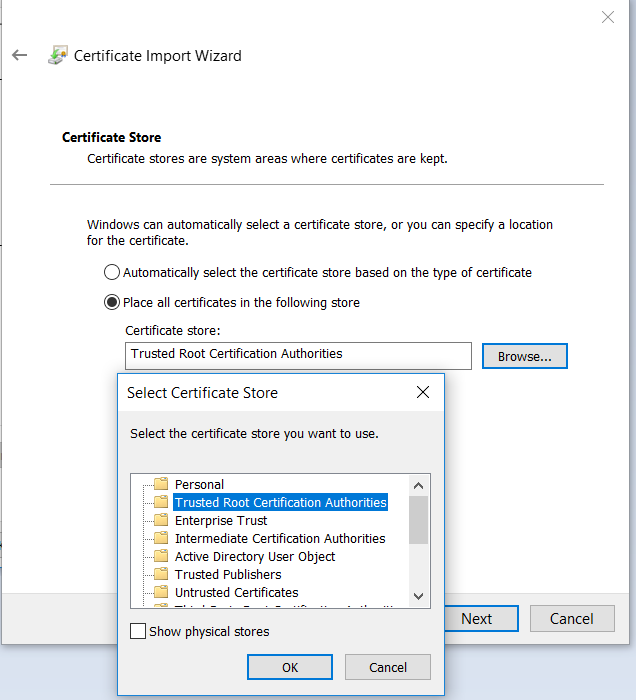Select the Enterprise Trust store
This screenshot has width=636, height=700.
point(221,521)
